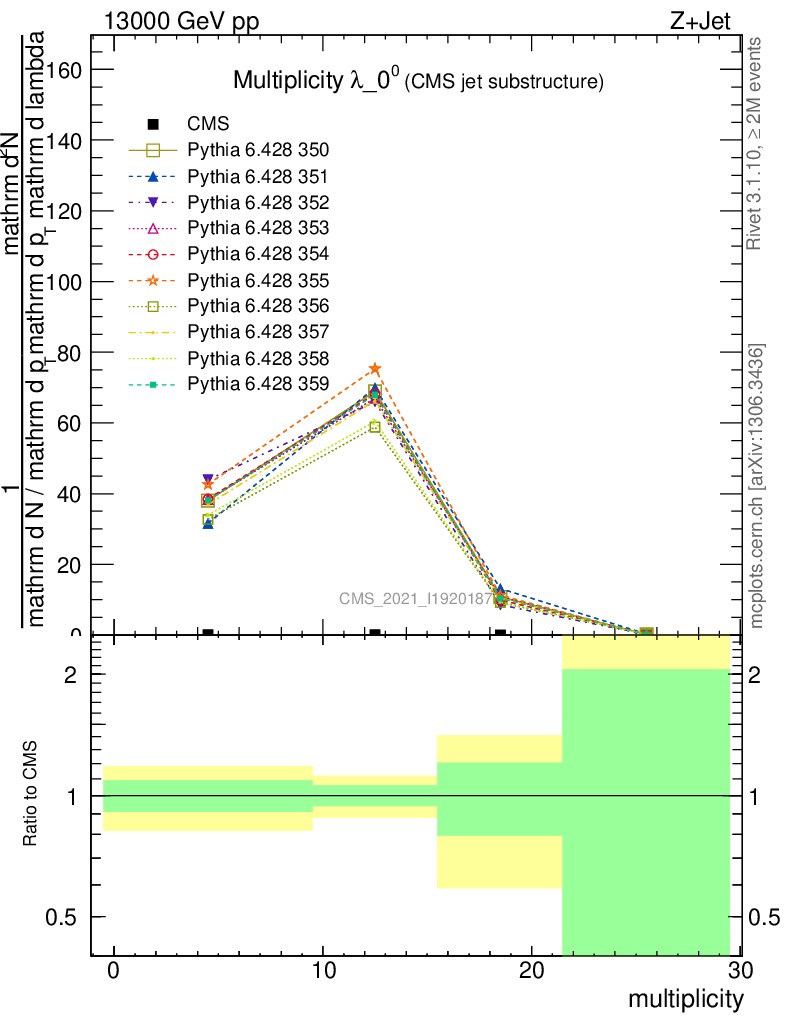Click the legend label 'Pythia 6.428 351'

[258, 176]
